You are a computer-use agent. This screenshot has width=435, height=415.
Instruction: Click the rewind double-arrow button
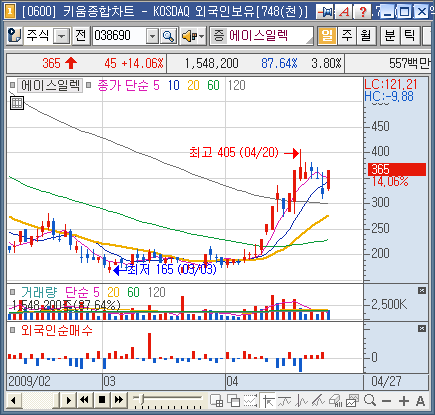click(85, 400)
